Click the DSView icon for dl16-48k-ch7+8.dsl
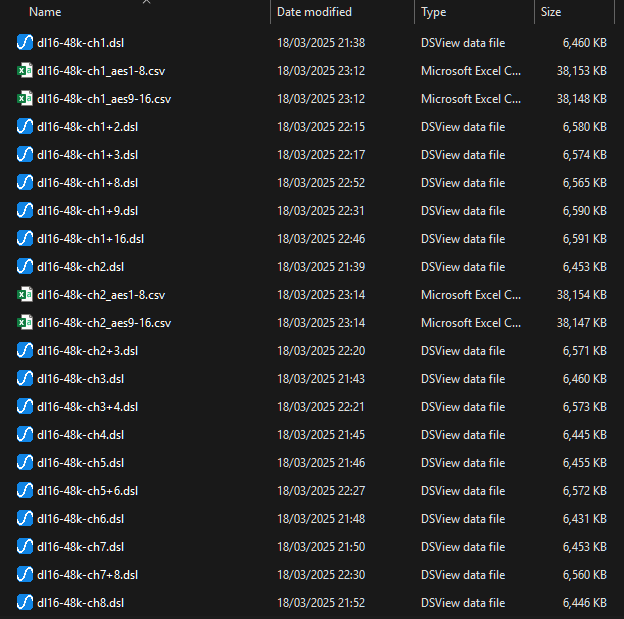Screen dimensions: 624x619 click(25, 574)
